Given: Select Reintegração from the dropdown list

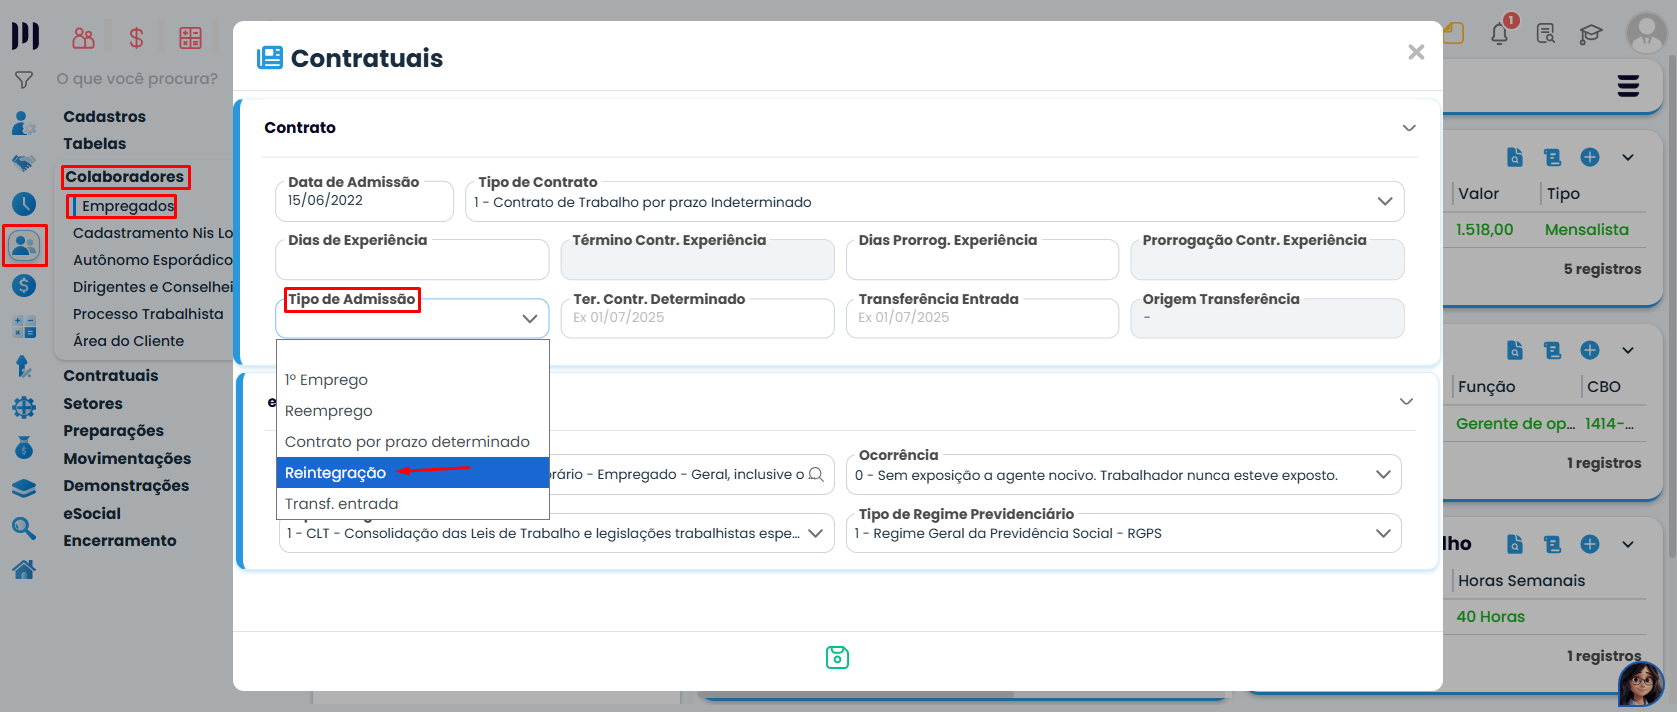Looking at the screenshot, I should [336, 473].
